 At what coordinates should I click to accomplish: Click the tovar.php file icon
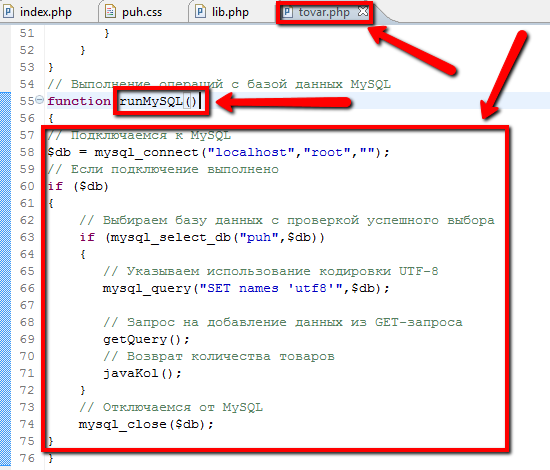[287, 12]
